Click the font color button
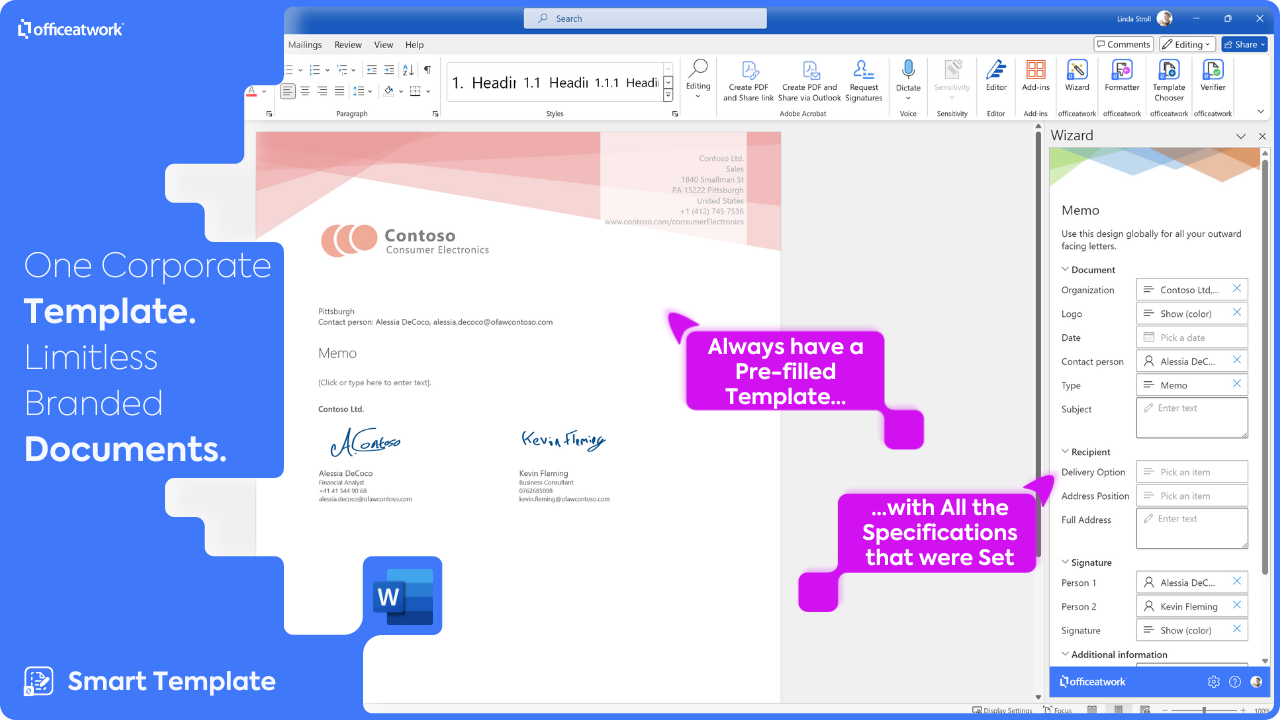Image resolution: width=1280 pixels, height=720 pixels. pos(252,91)
